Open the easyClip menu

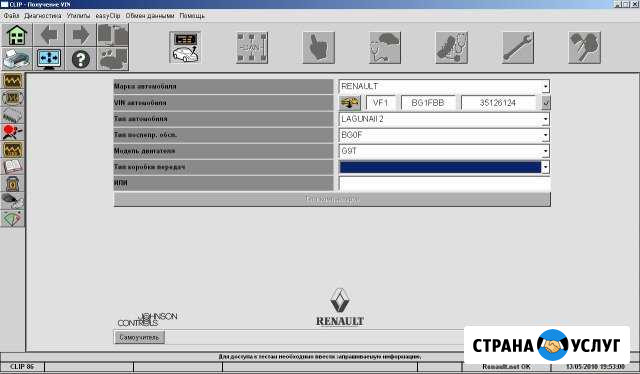click(108, 16)
